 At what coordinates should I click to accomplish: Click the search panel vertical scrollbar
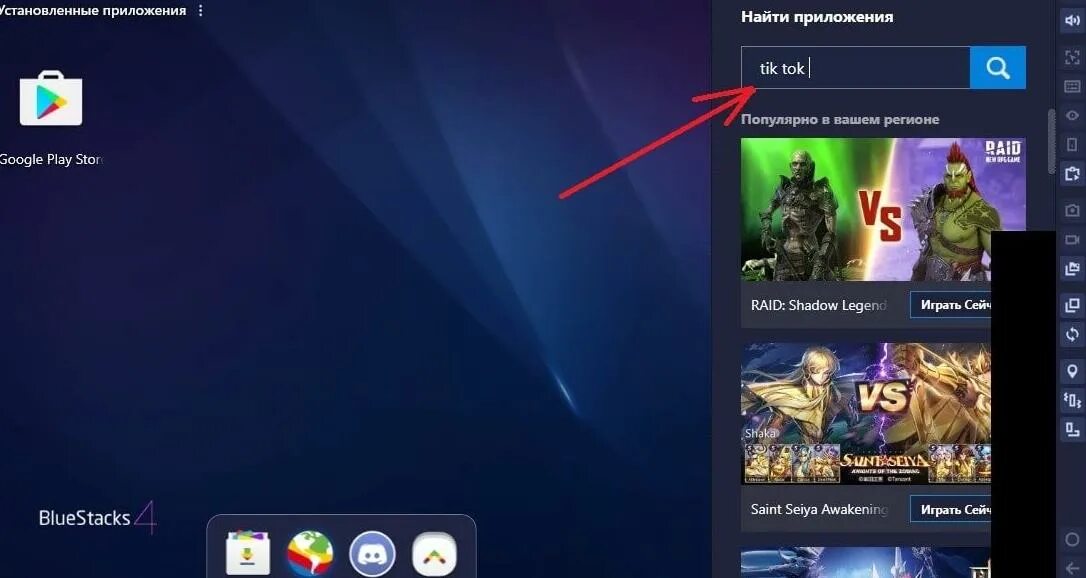[x=1051, y=142]
